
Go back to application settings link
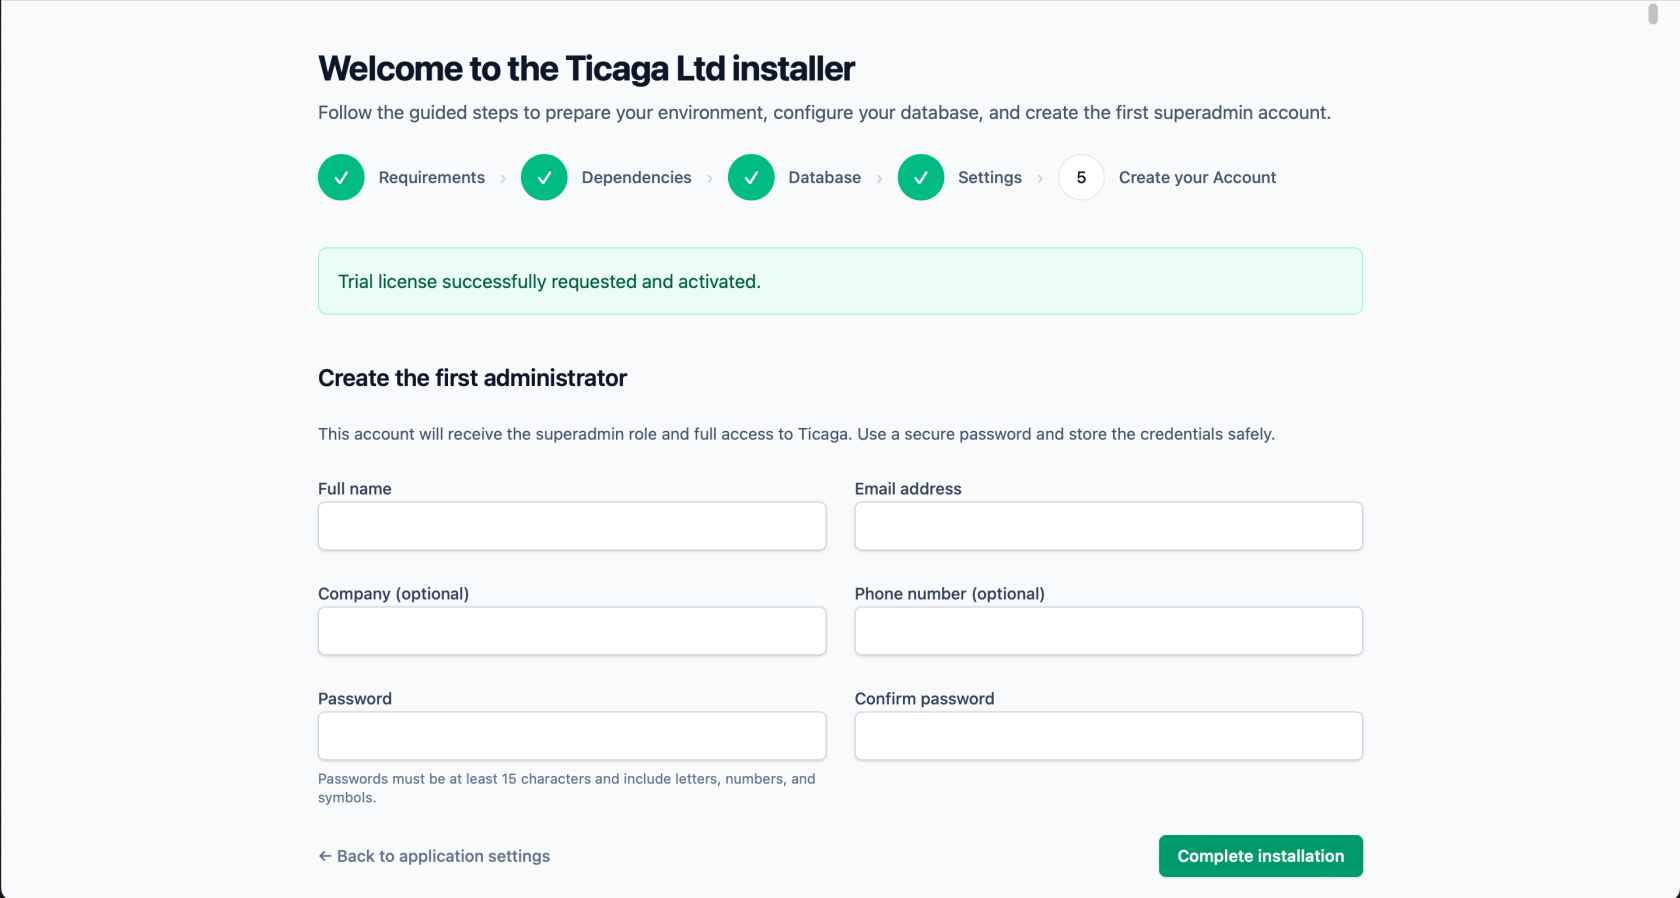(434, 856)
